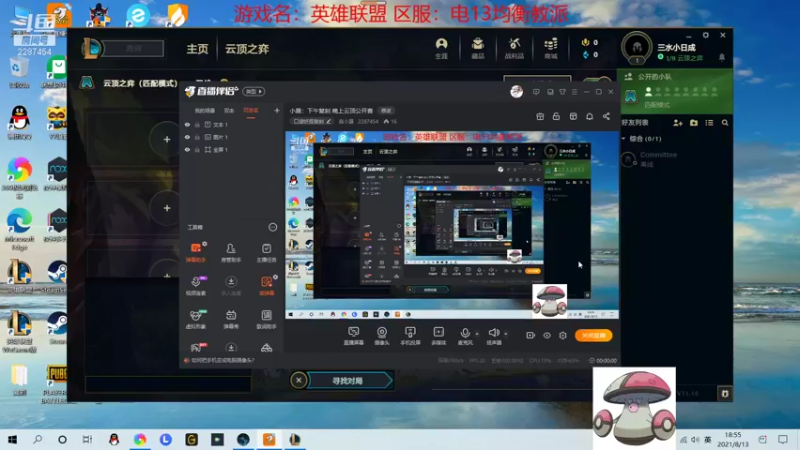Add a 直播屏幕 screen capture source
This screenshot has width=800, height=450.
354,336
